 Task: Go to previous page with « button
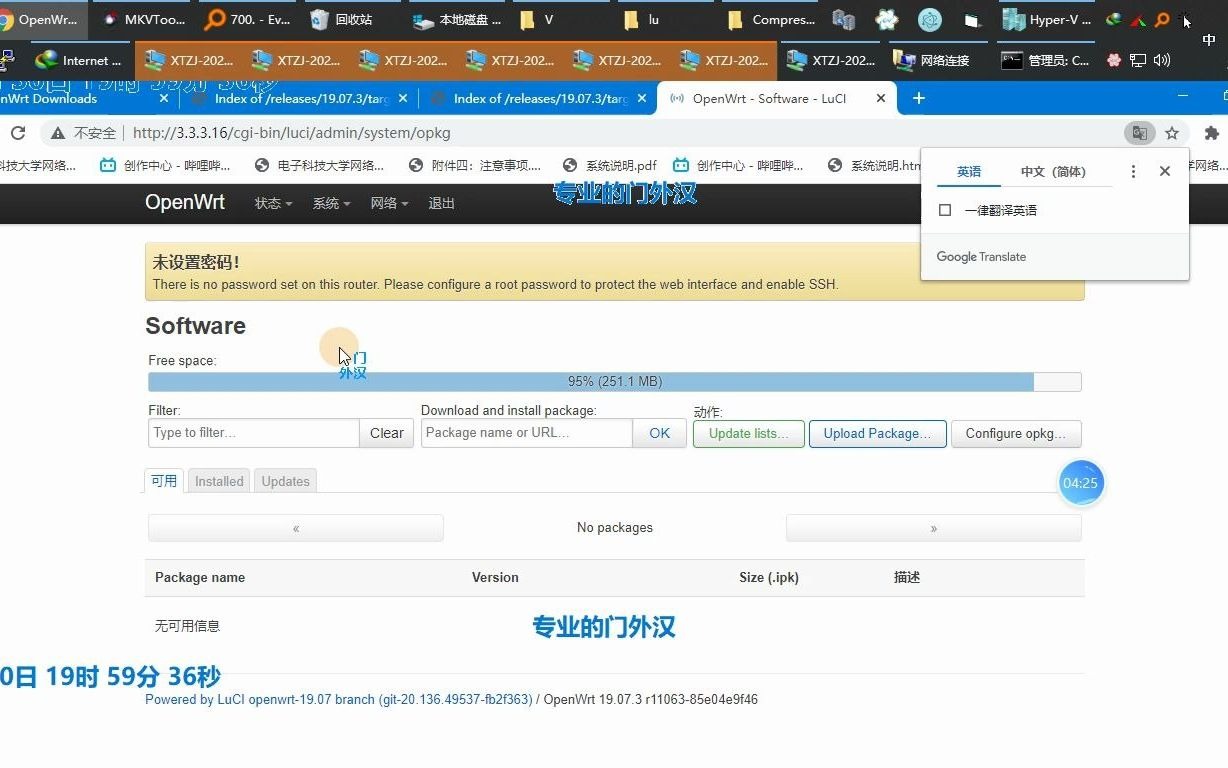296,528
